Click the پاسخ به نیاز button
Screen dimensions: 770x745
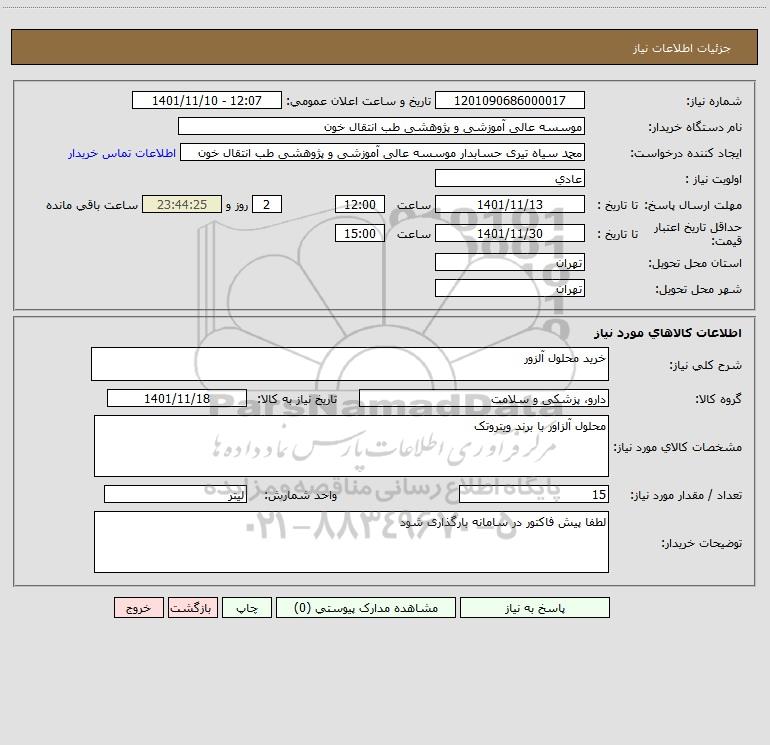click(535, 607)
